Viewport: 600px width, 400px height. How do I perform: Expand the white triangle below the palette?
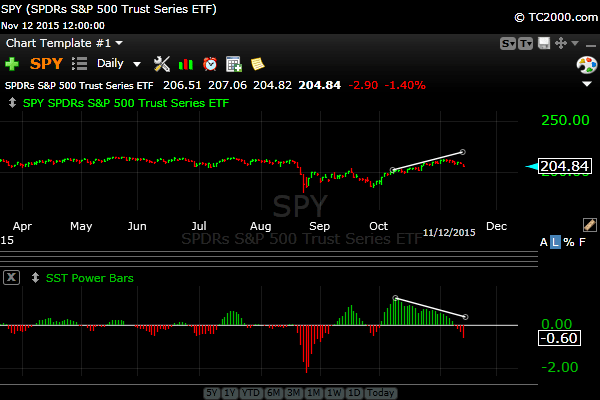[587, 84]
